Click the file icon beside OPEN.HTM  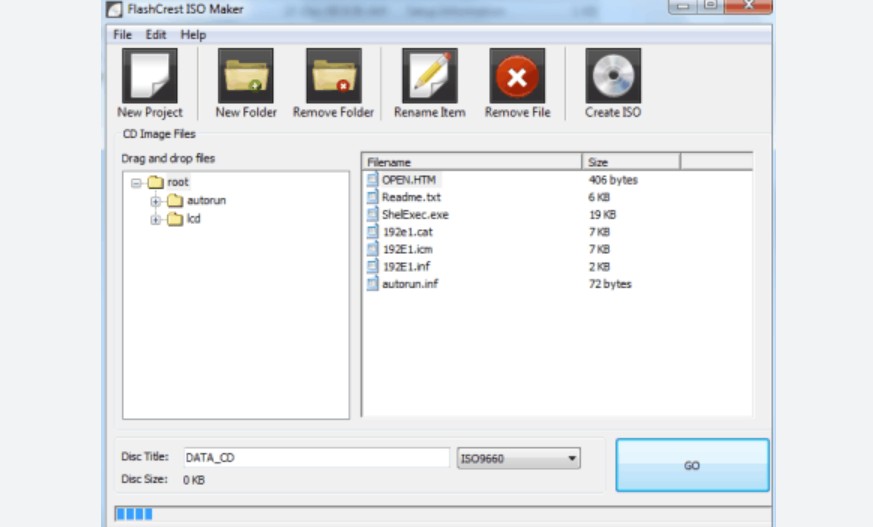tap(372, 180)
